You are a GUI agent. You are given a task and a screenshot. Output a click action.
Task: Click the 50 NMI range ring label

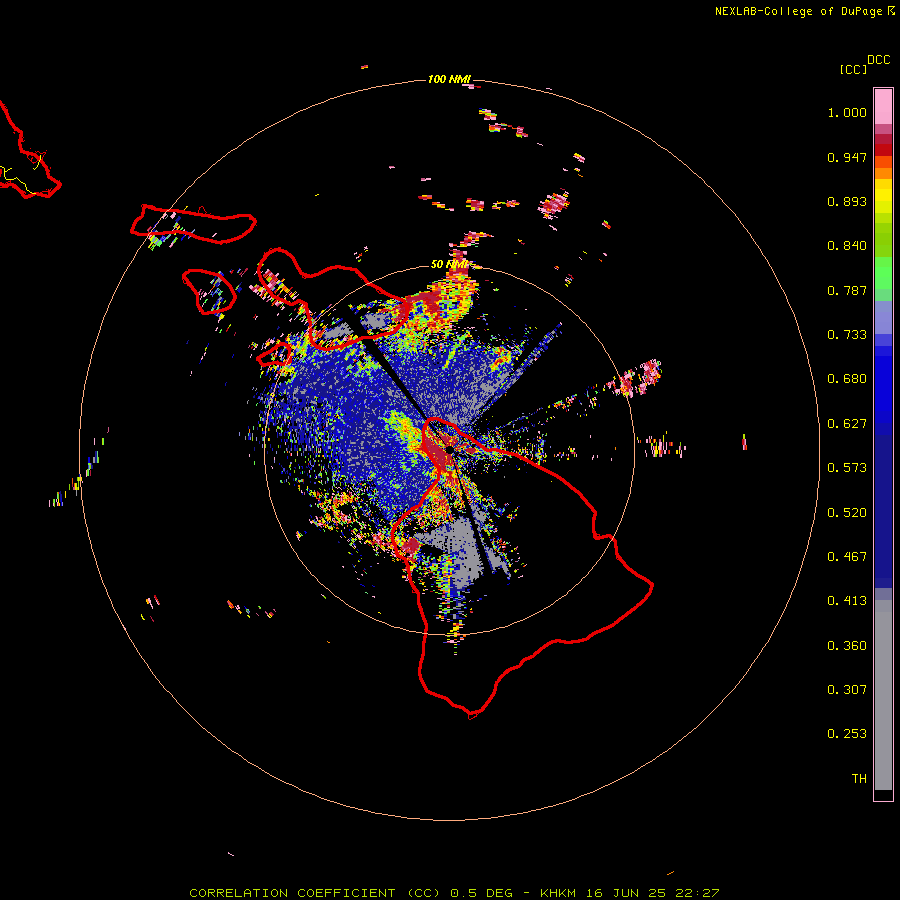(x=449, y=265)
